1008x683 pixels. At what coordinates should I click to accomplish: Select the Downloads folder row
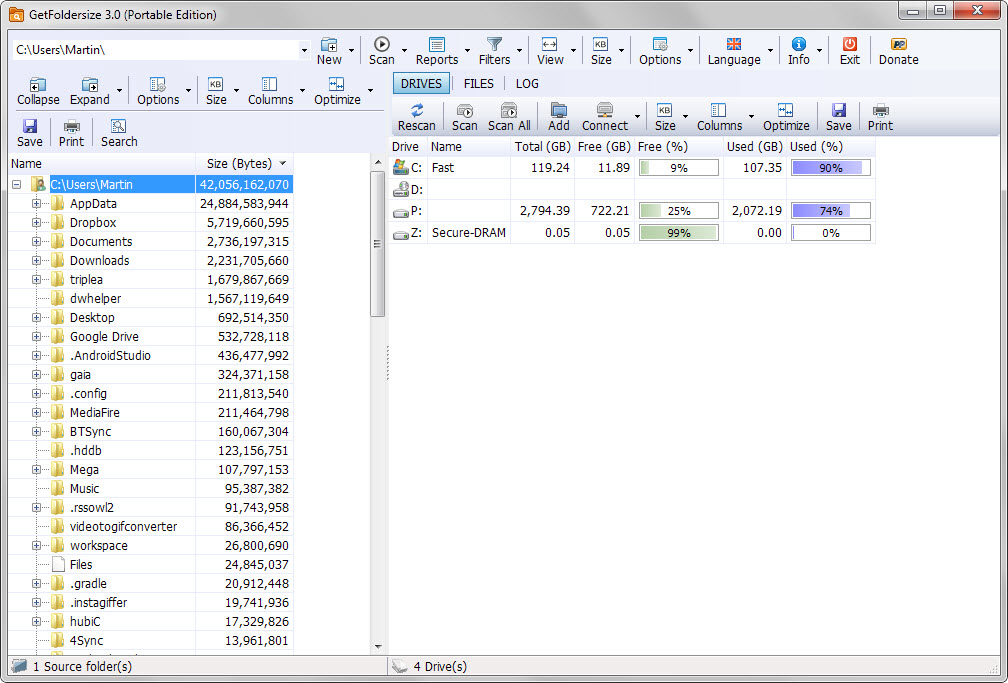[151, 260]
